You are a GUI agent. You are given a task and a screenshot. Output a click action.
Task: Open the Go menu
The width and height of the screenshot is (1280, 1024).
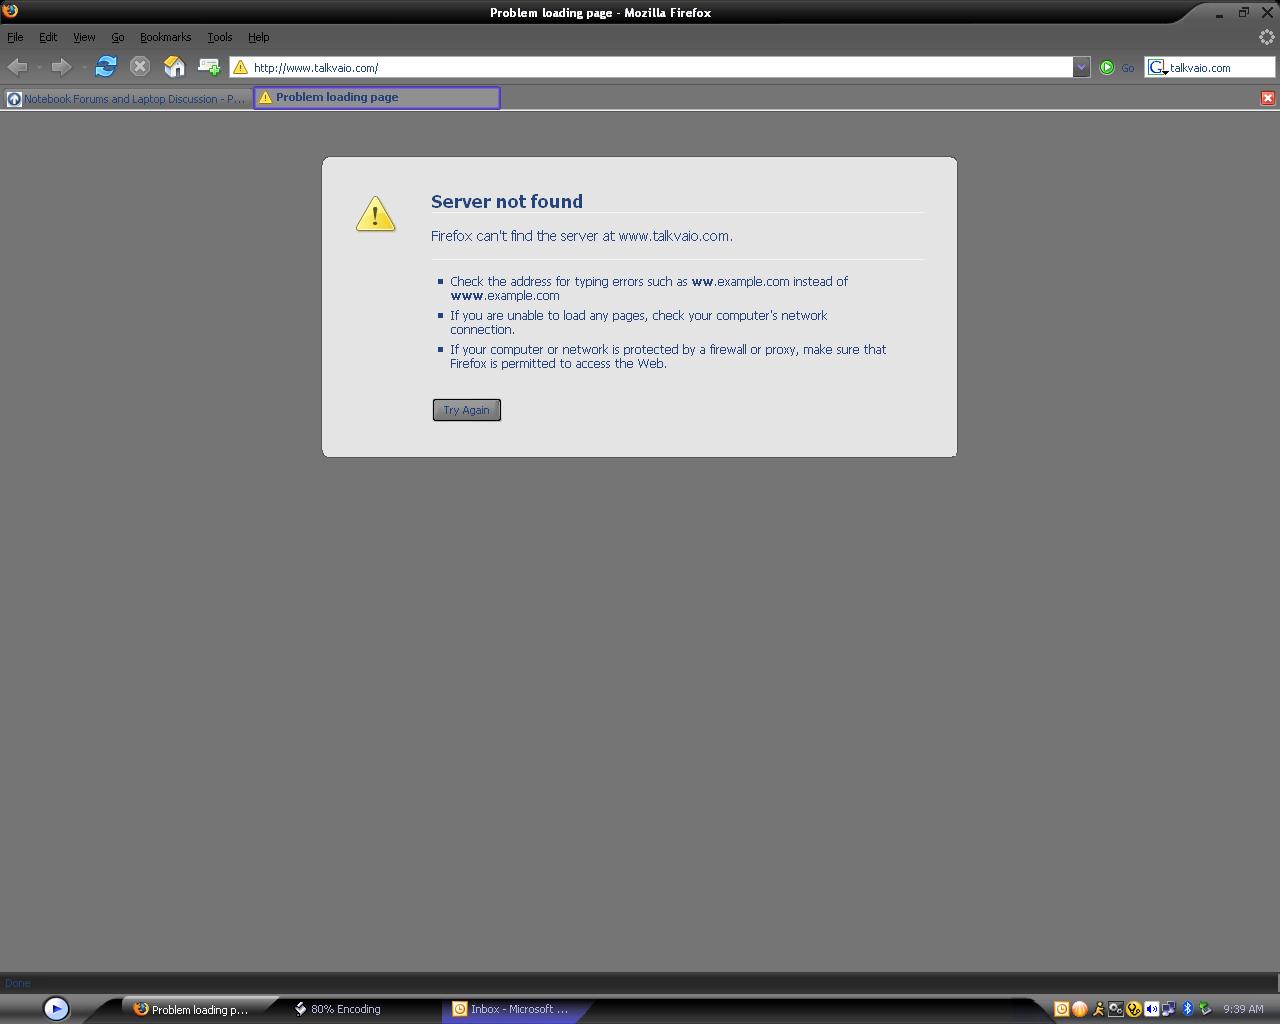118,37
